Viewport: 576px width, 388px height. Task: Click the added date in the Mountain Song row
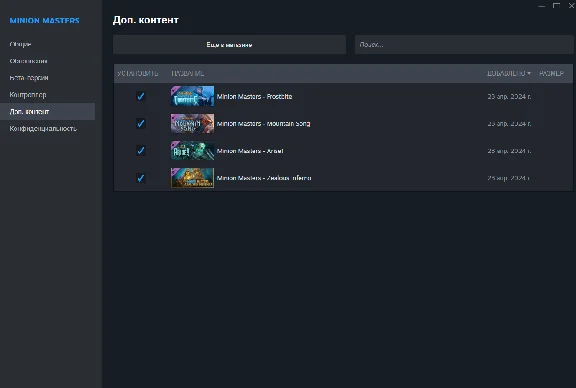pyautogui.click(x=509, y=124)
